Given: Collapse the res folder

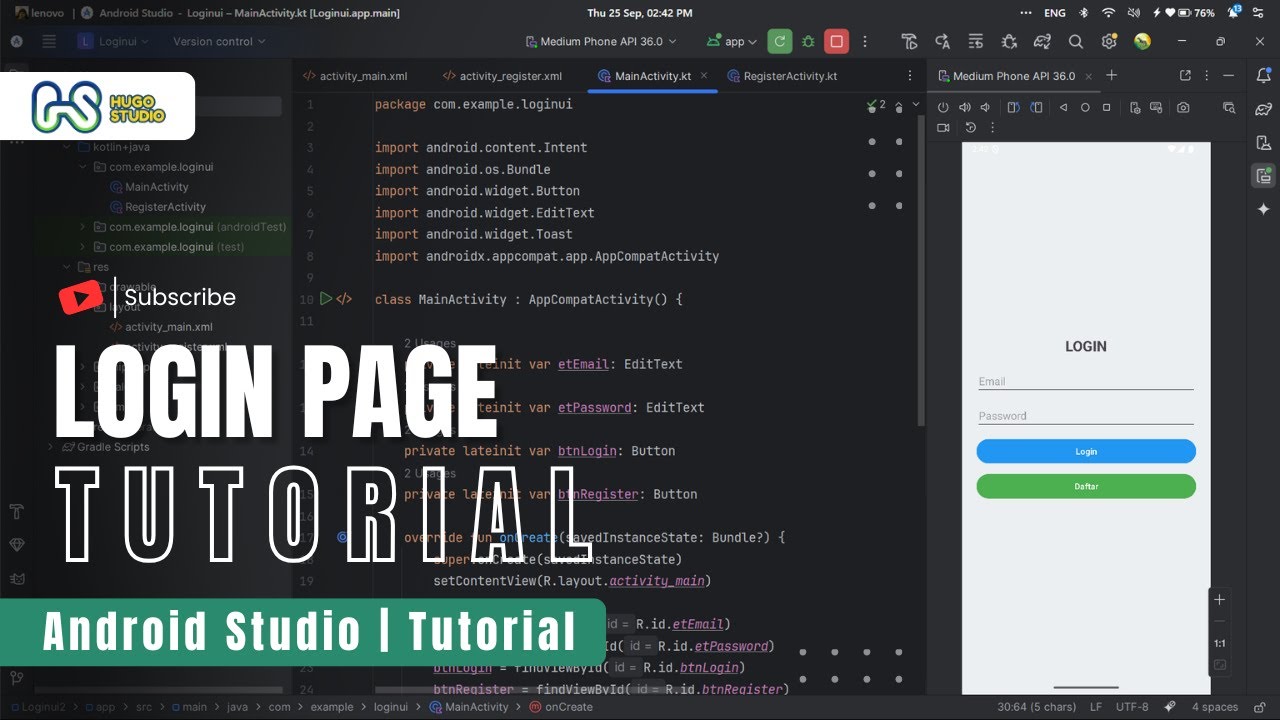Looking at the screenshot, I should (68, 267).
